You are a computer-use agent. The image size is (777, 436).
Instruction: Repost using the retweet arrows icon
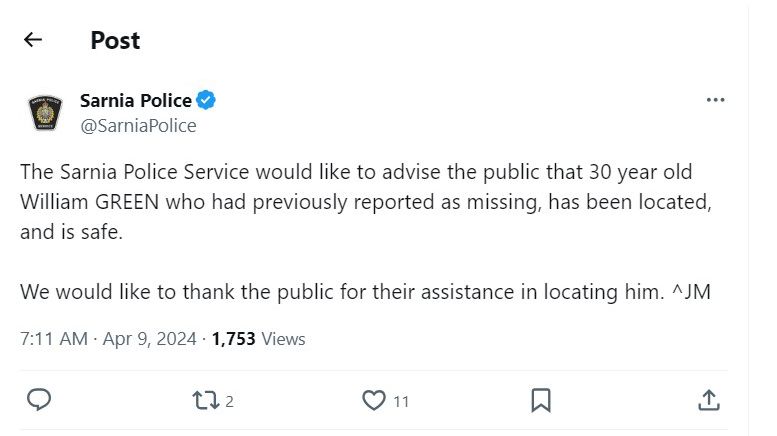204,401
